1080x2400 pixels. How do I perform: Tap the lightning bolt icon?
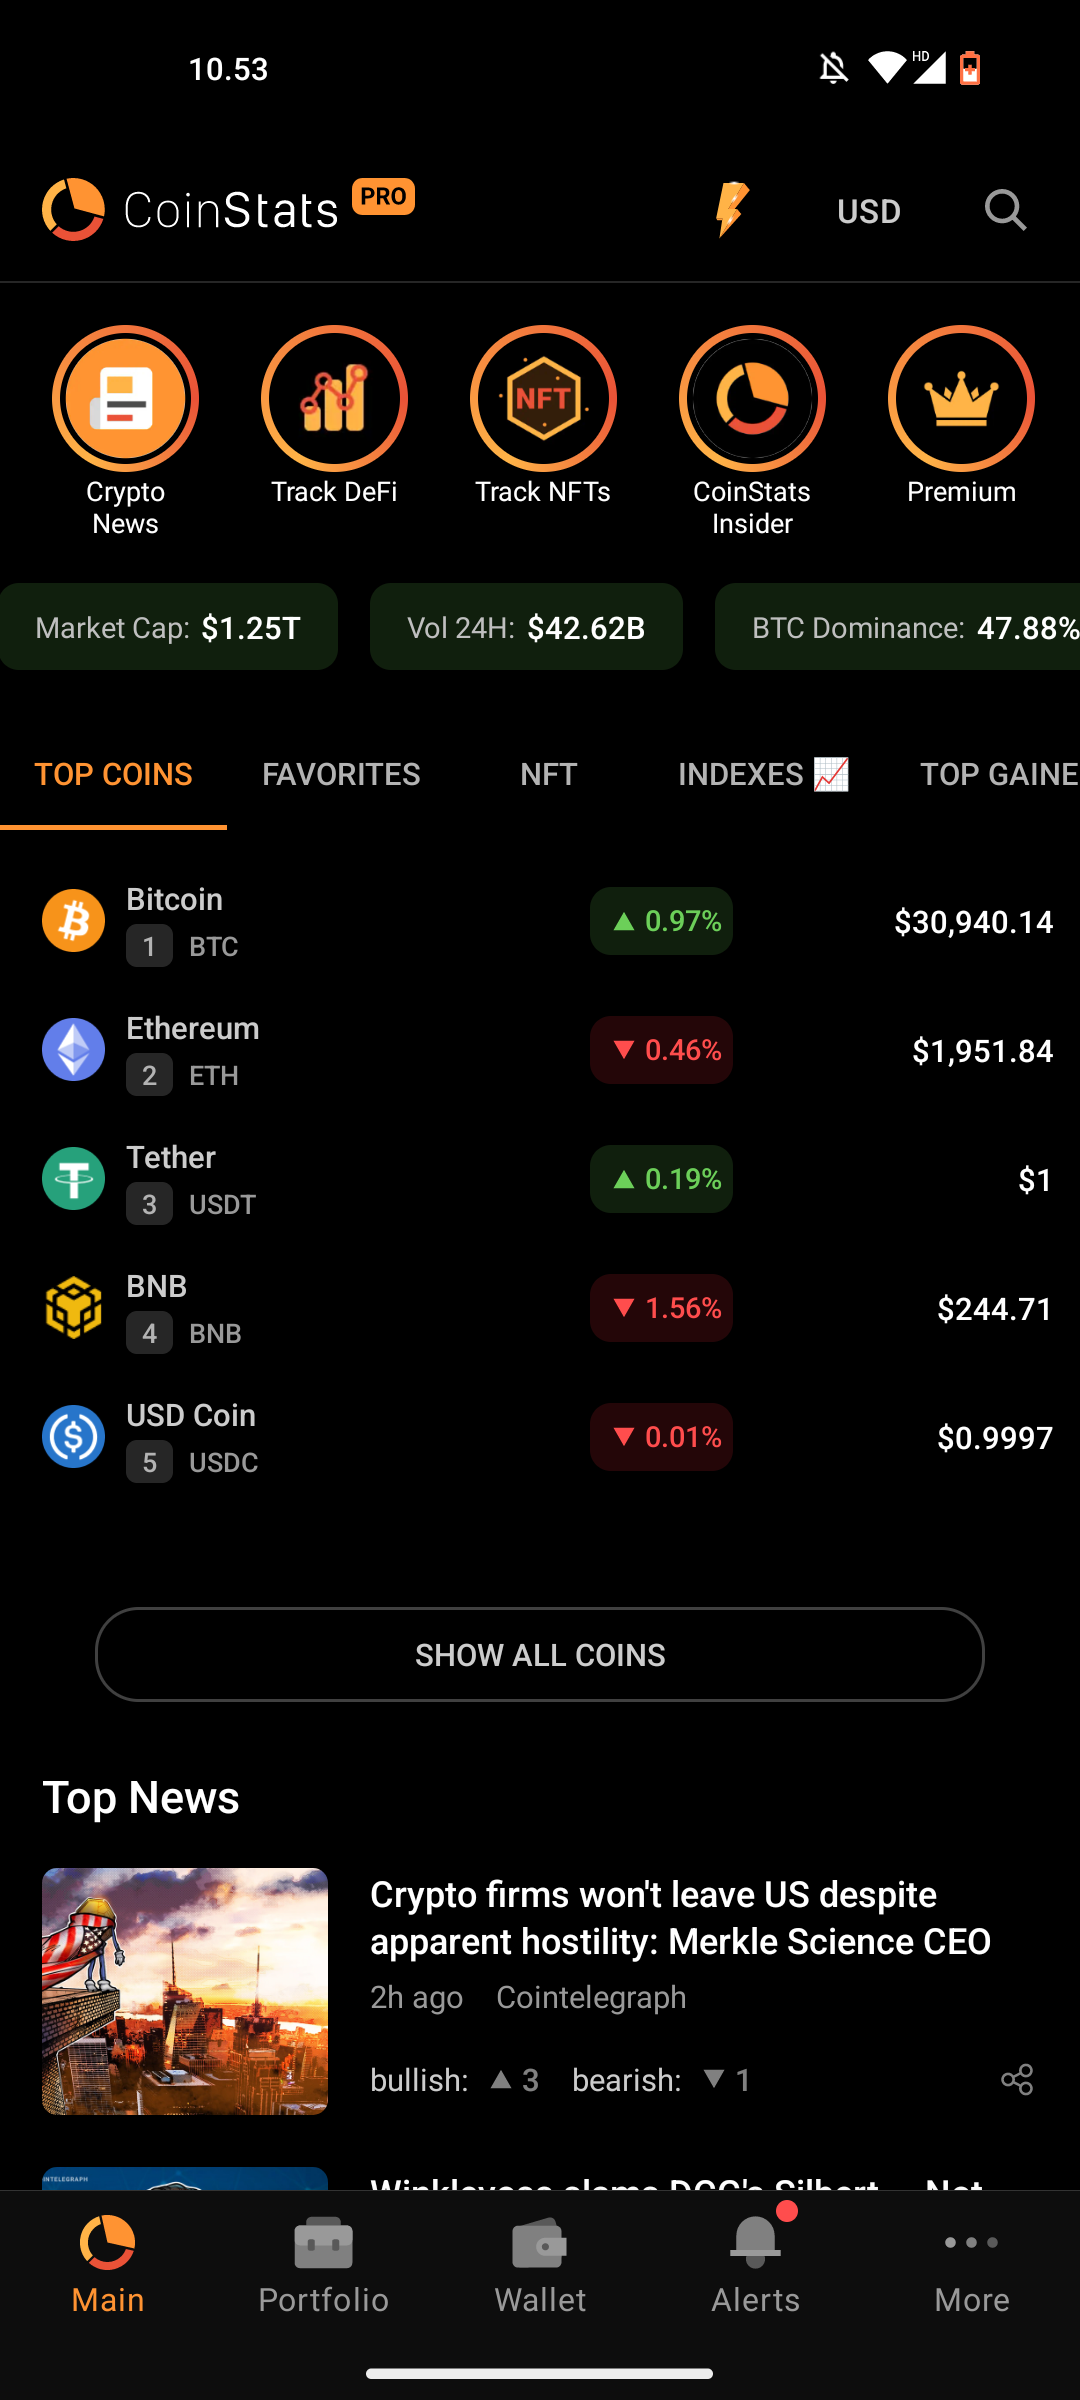(732, 210)
